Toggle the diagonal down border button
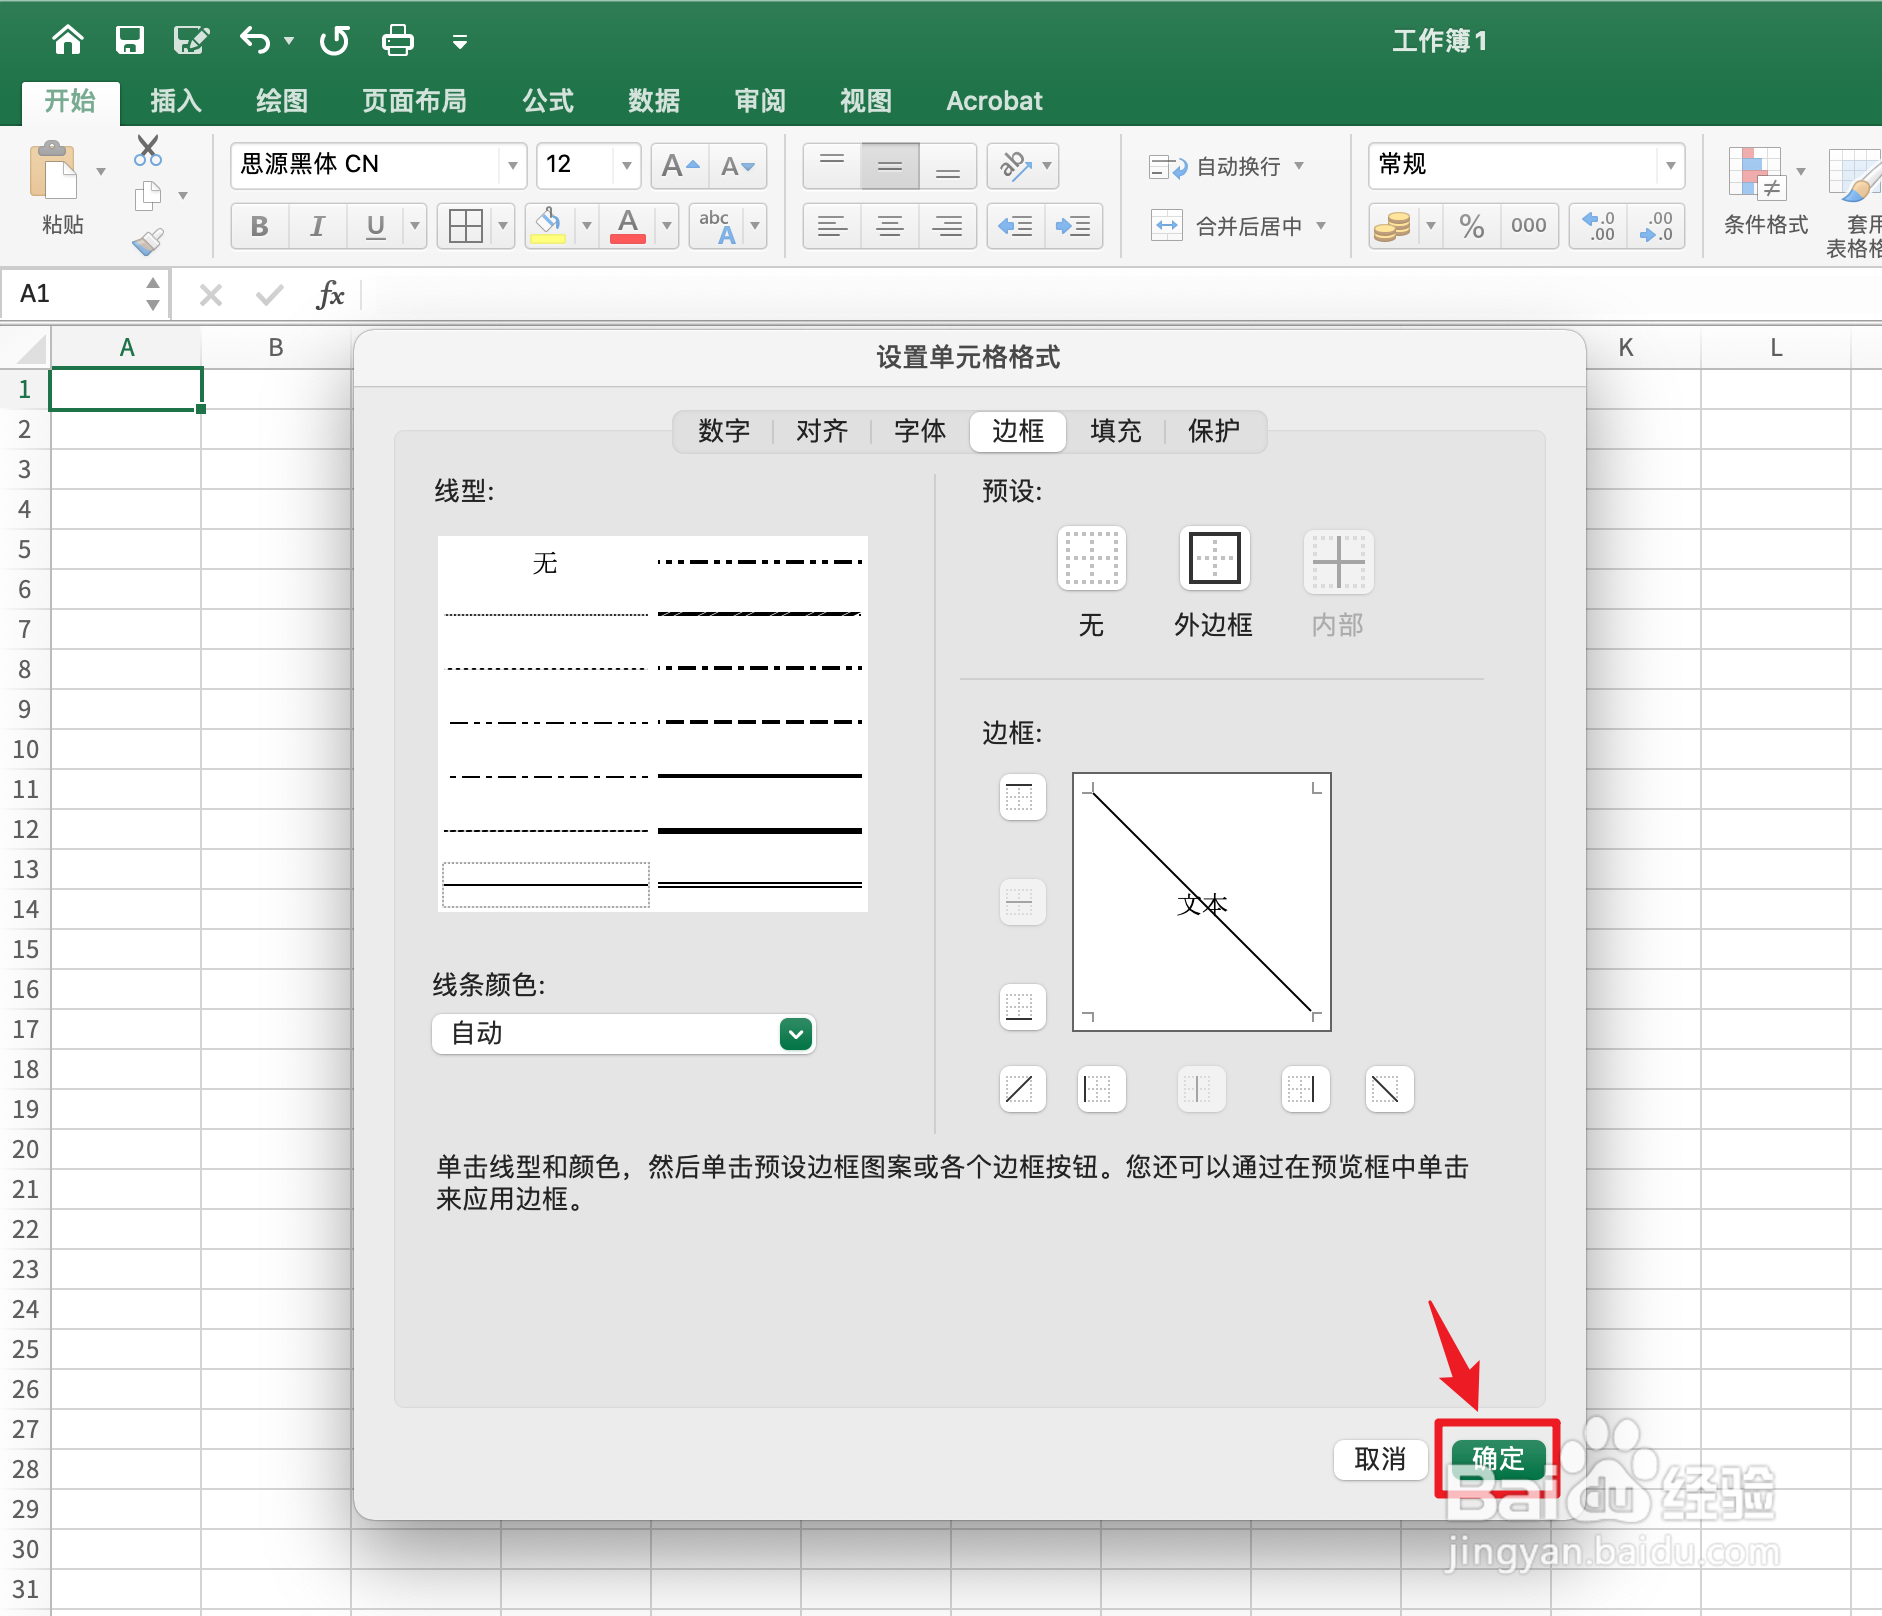Viewport: 1882px width, 1616px height. pyautogui.click(x=1389, y=1089)
